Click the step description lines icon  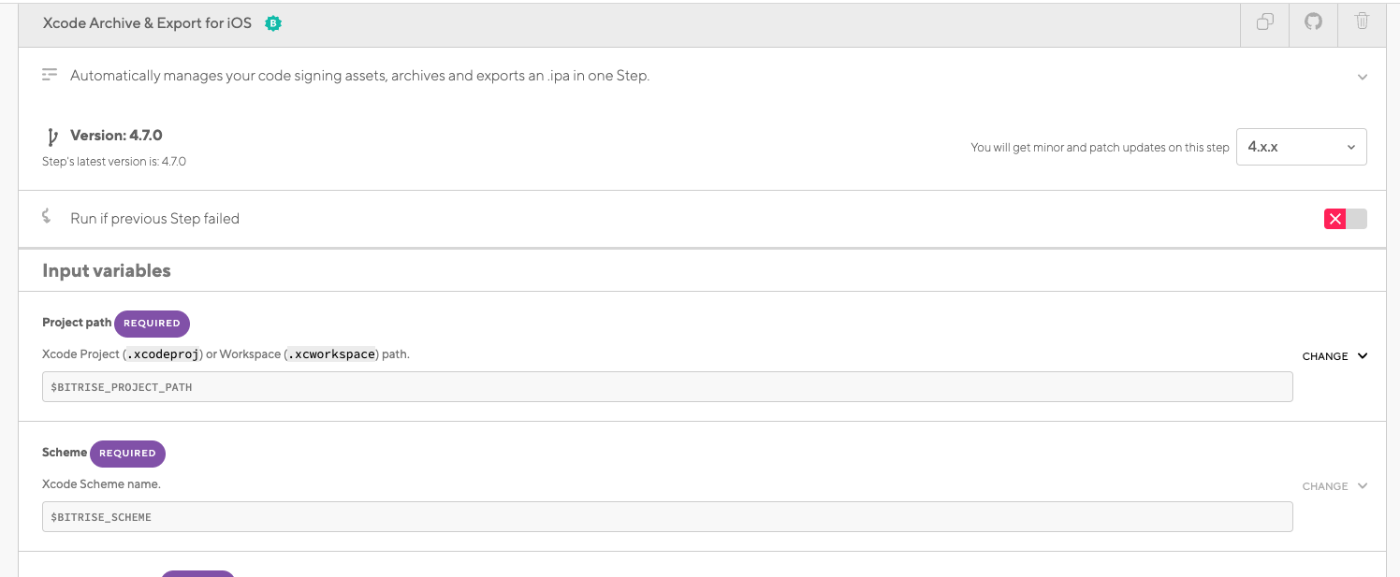[x=49, y=75]
